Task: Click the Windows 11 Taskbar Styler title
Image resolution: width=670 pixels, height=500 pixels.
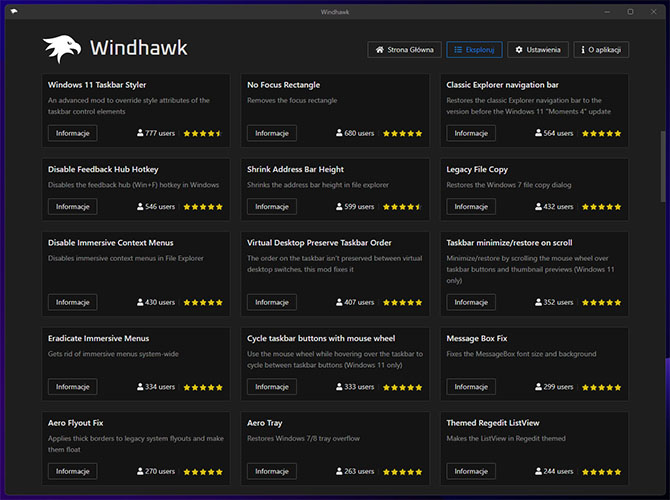Action: coord(97,85)
